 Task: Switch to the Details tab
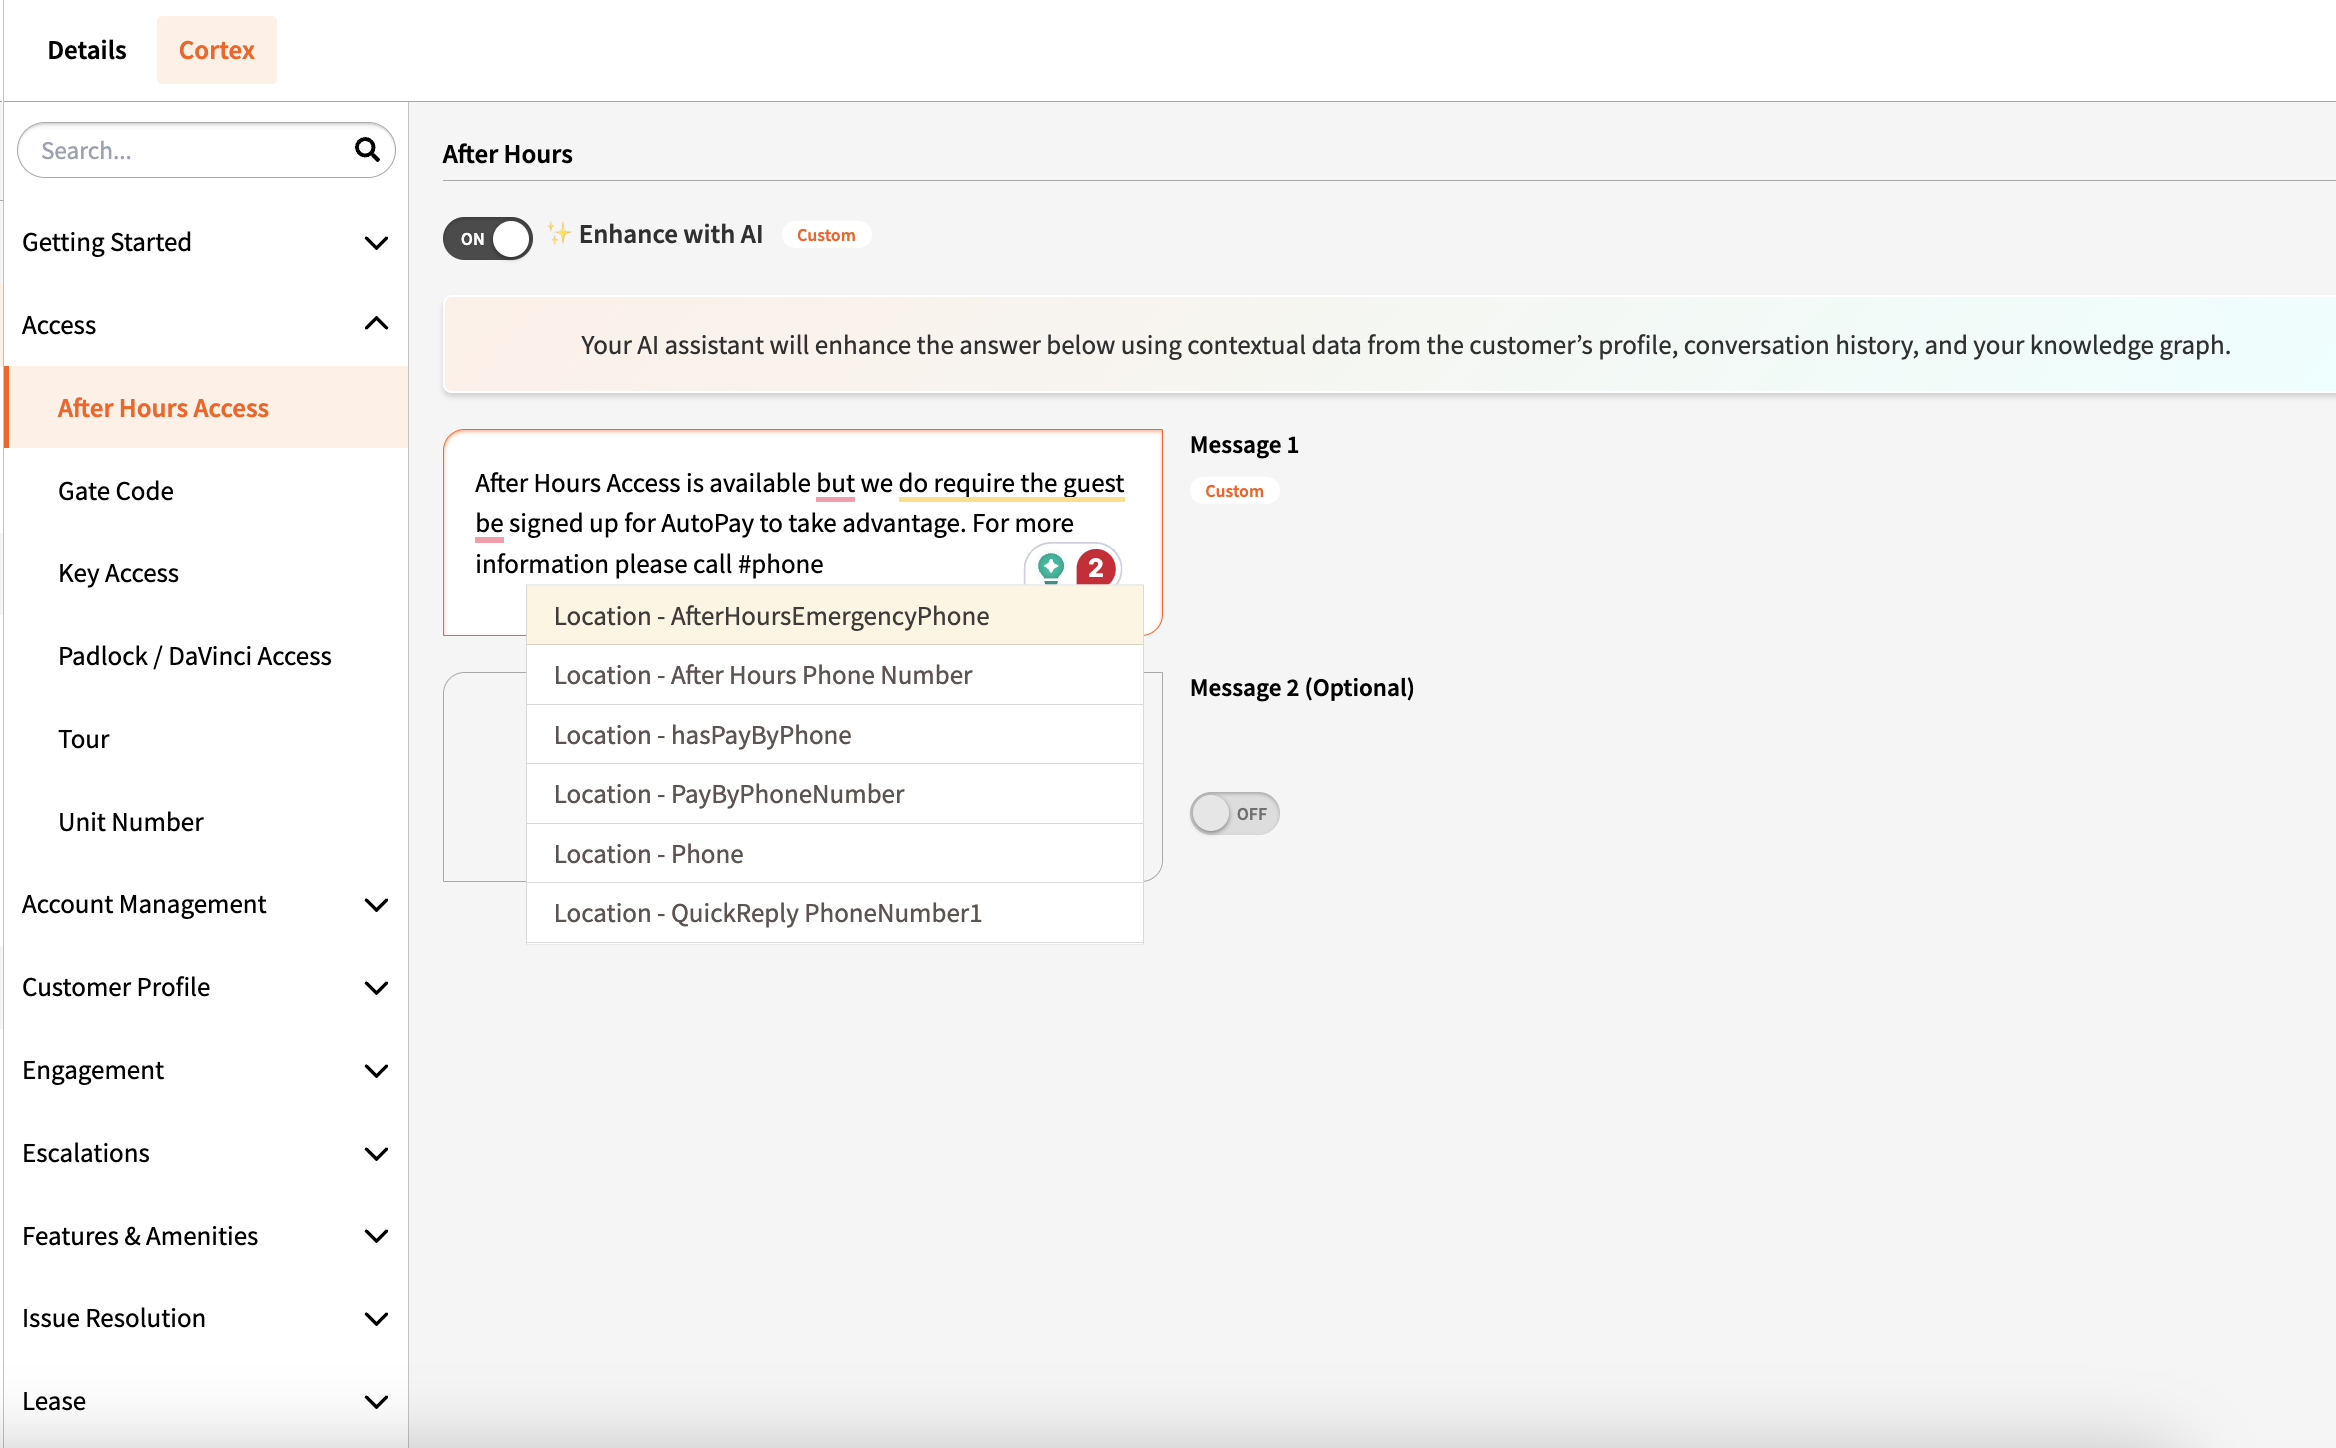[x=87, y=50]
